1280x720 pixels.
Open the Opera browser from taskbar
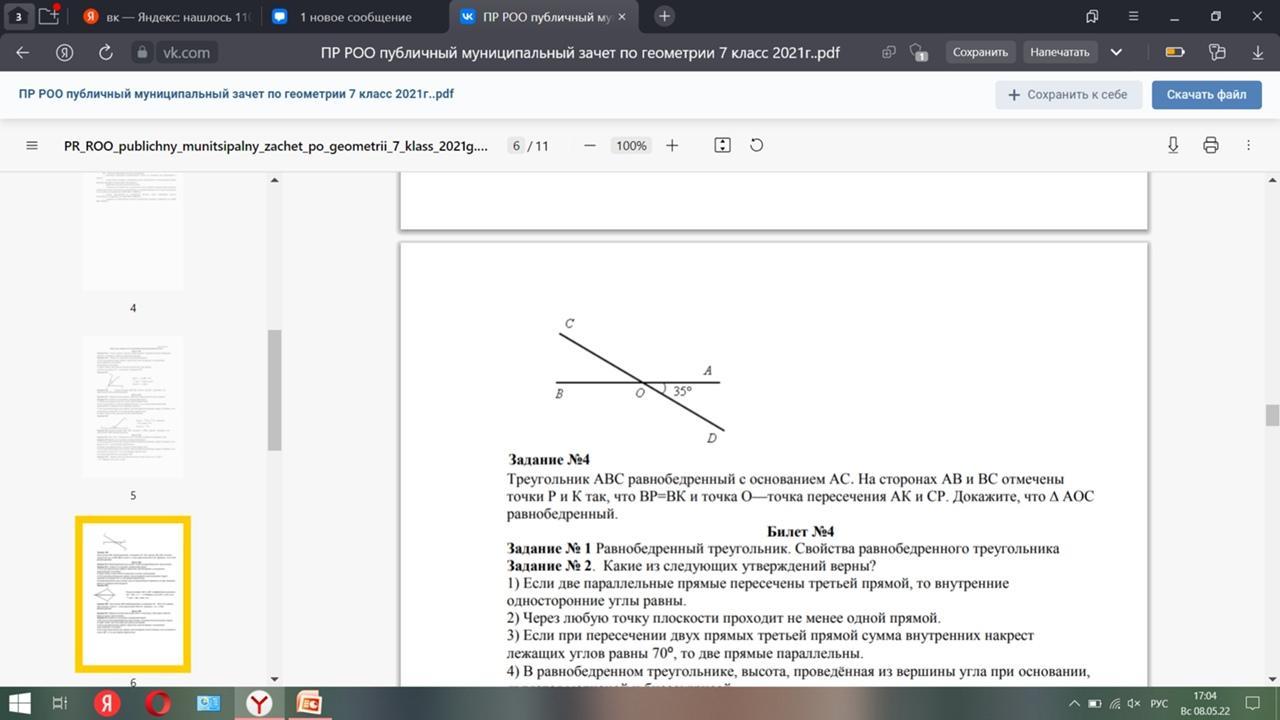(x=157, y=703)
